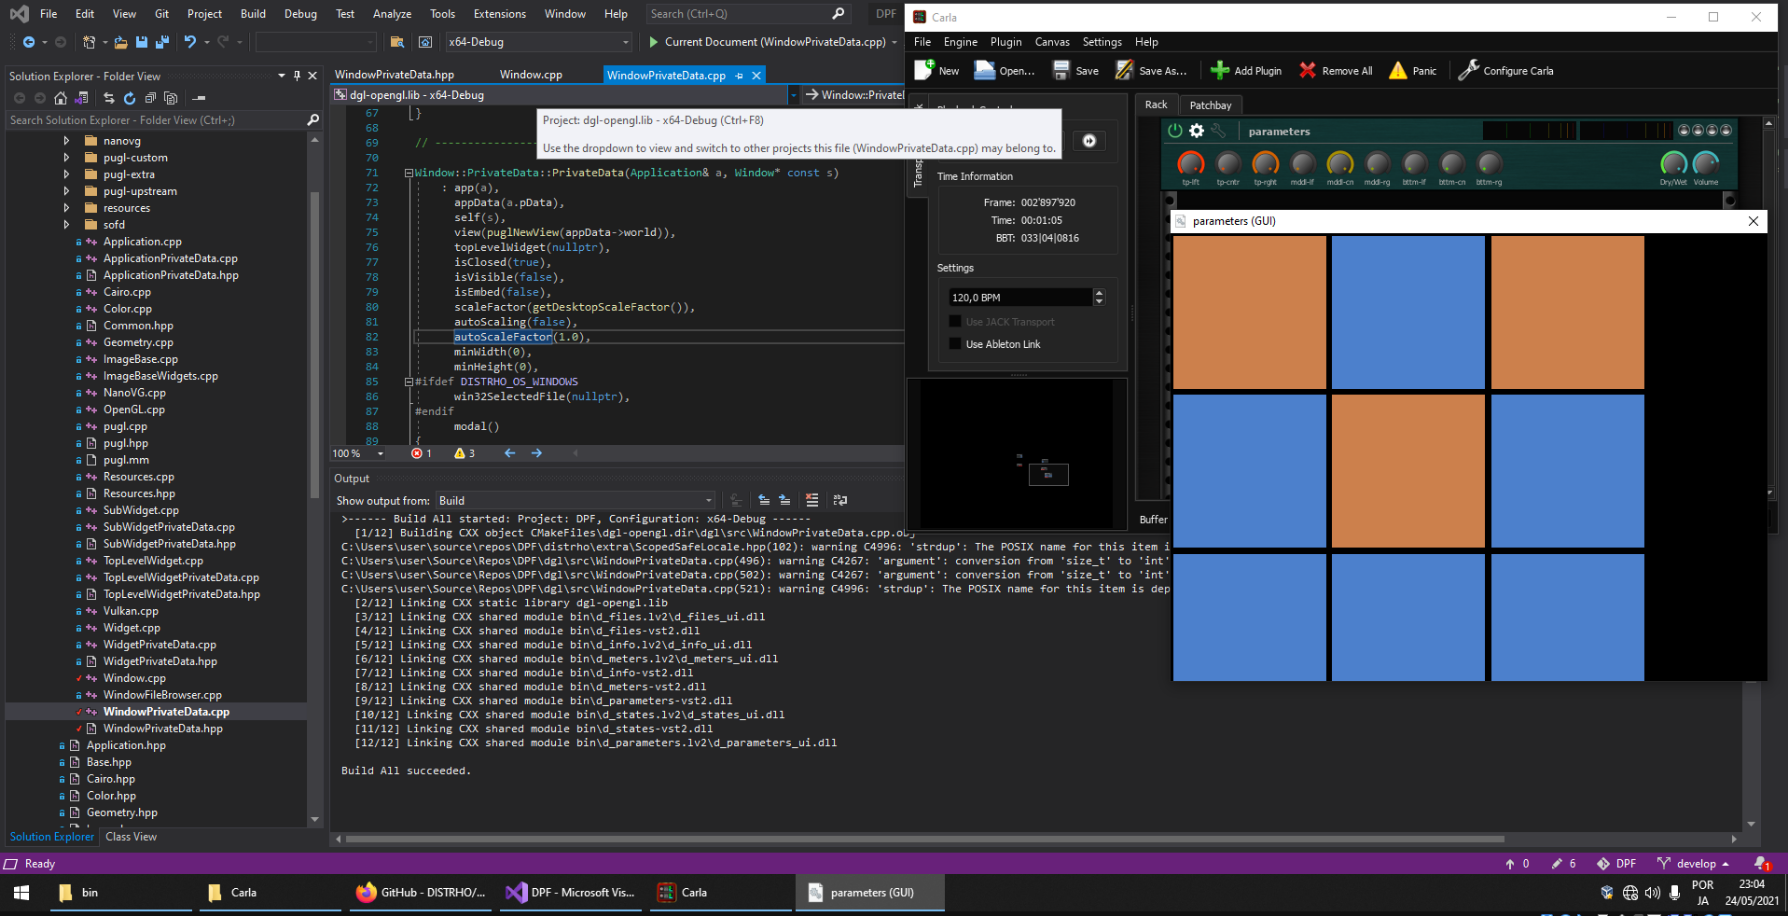
Task: Click the Navigate Backward arrow in Visual Studio
Action: tap(29, 42)
